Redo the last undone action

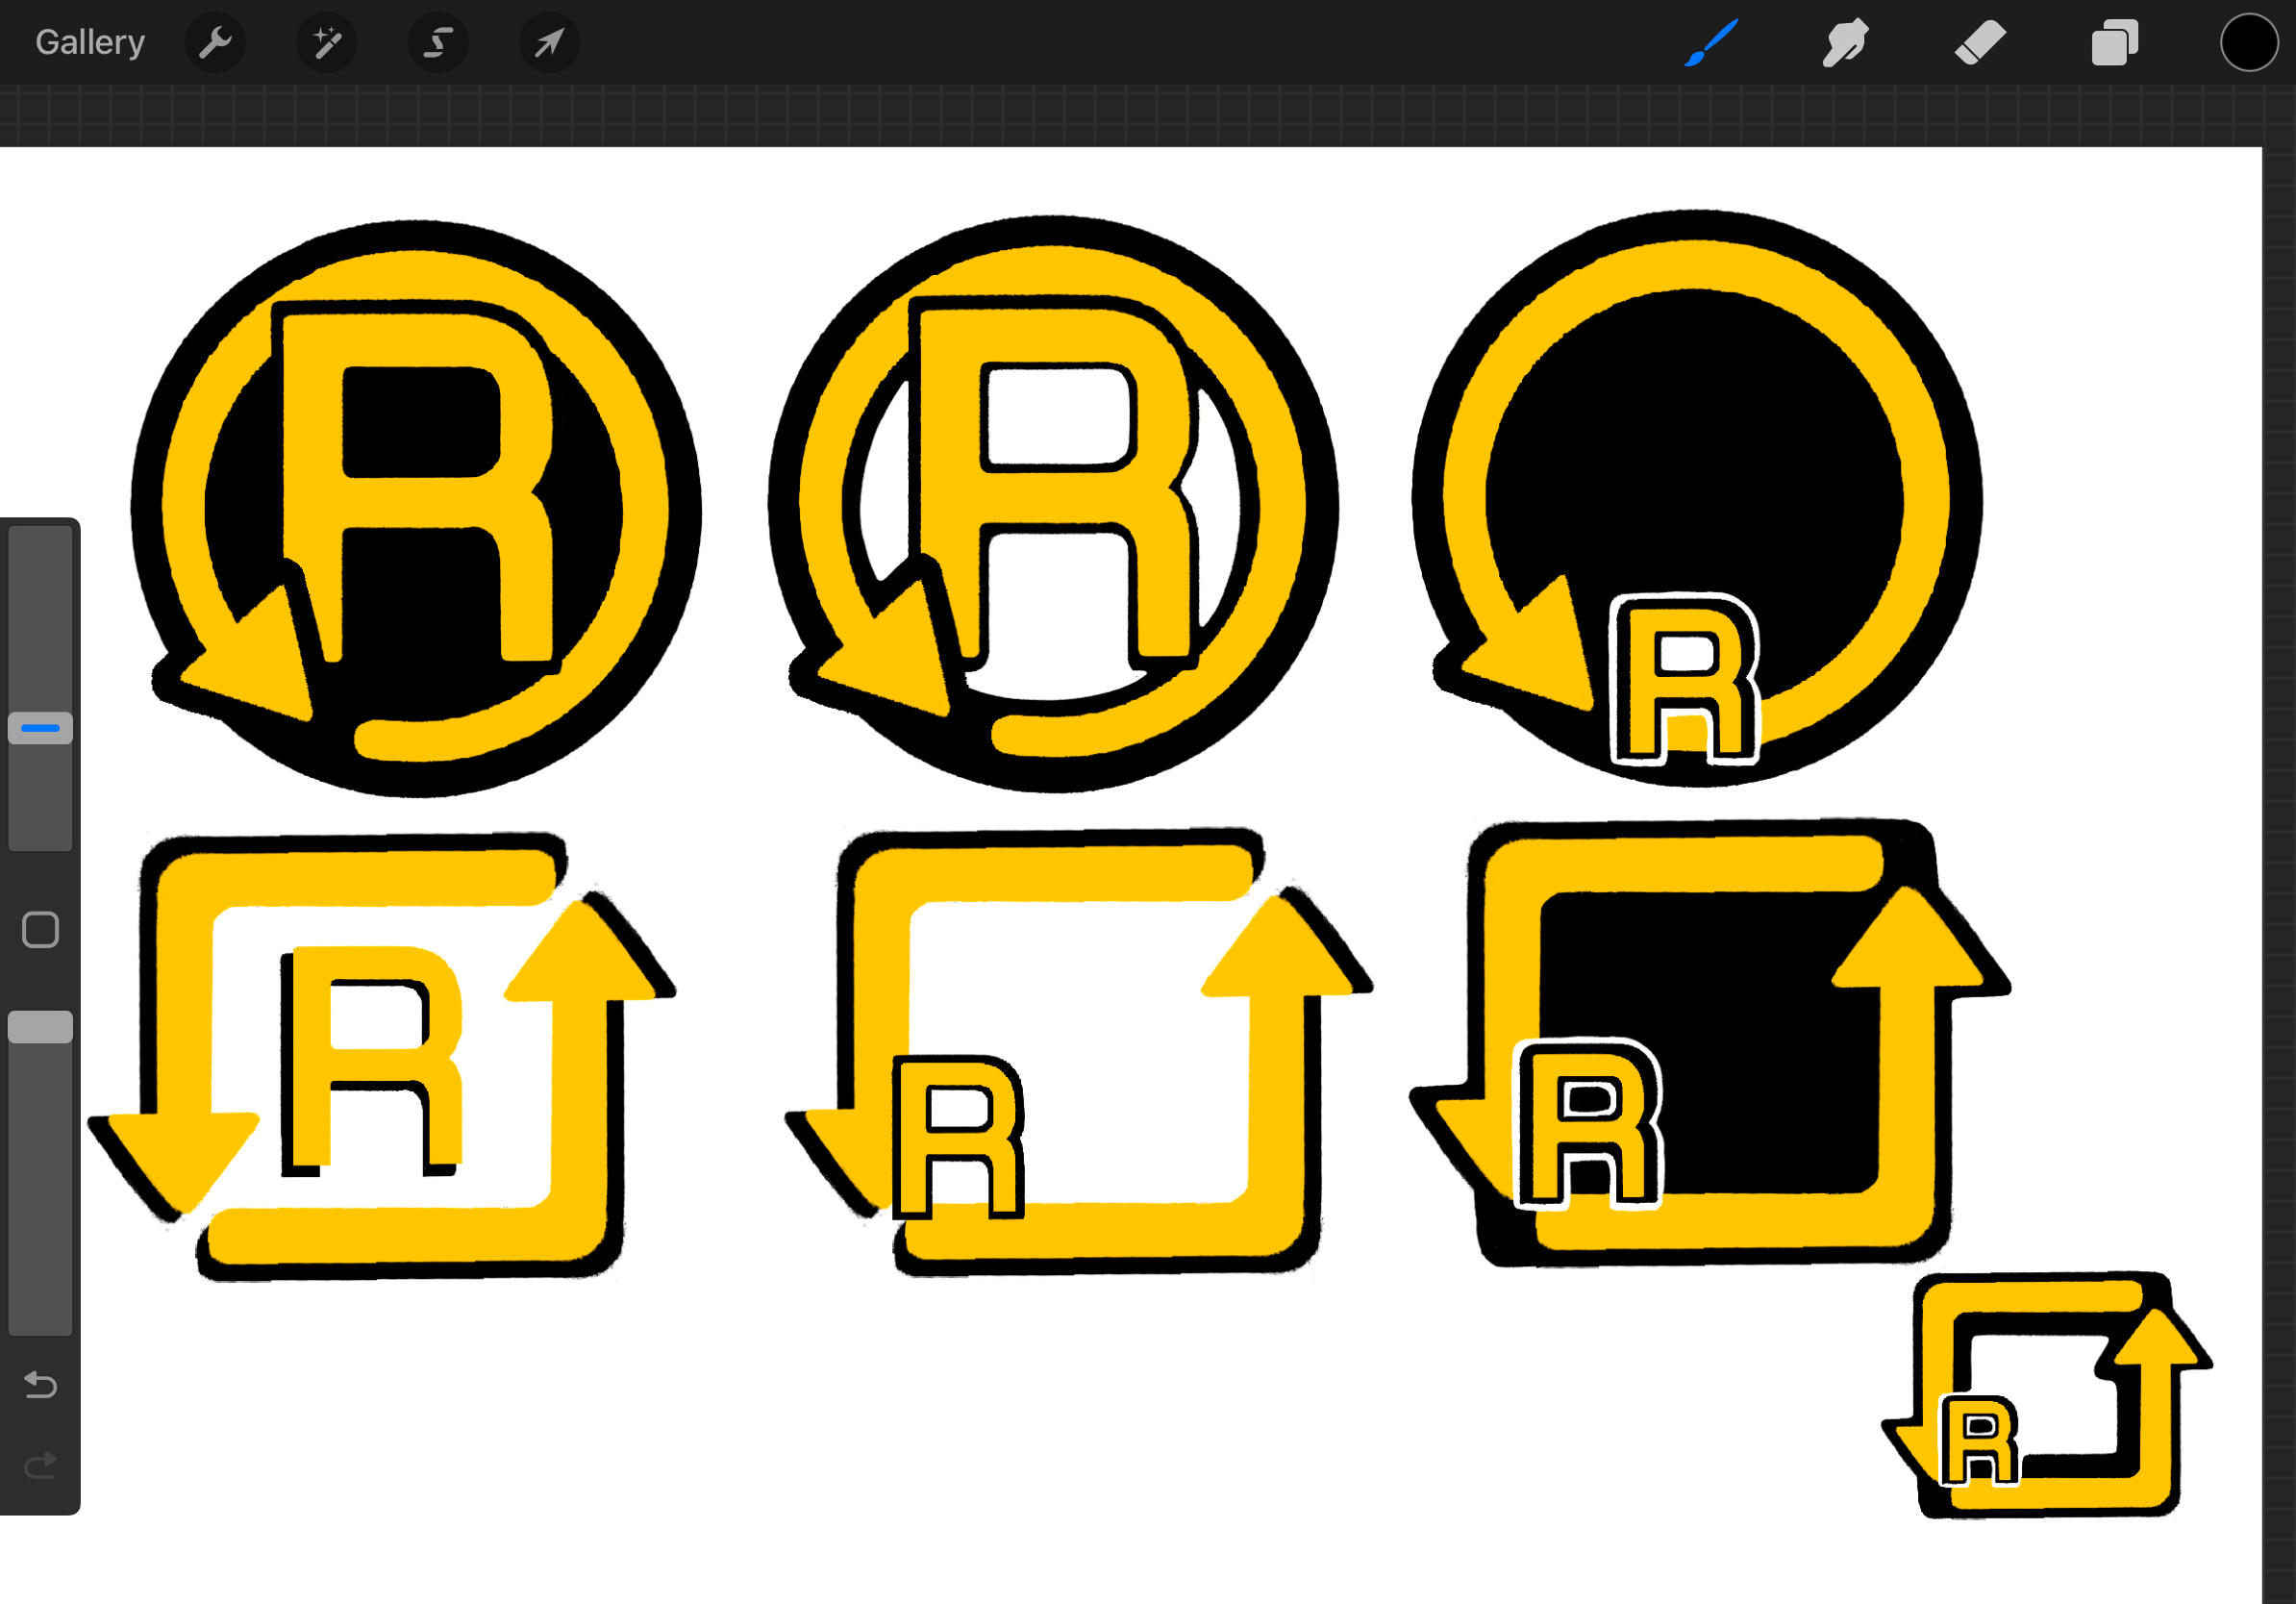pyautogui.click(x=40, y=1466)
